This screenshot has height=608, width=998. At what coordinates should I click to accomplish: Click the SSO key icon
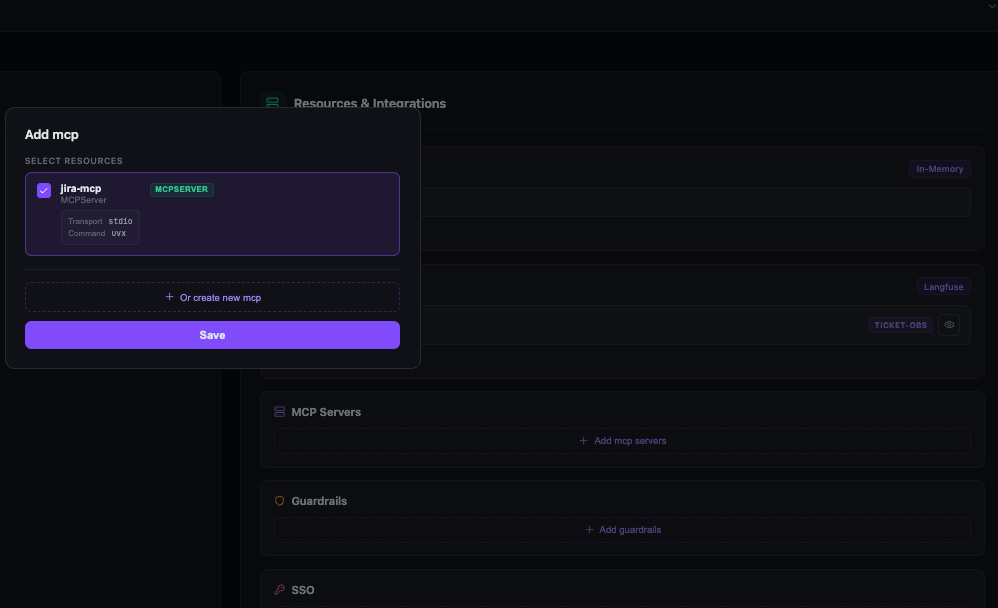[x=279, y=589]
